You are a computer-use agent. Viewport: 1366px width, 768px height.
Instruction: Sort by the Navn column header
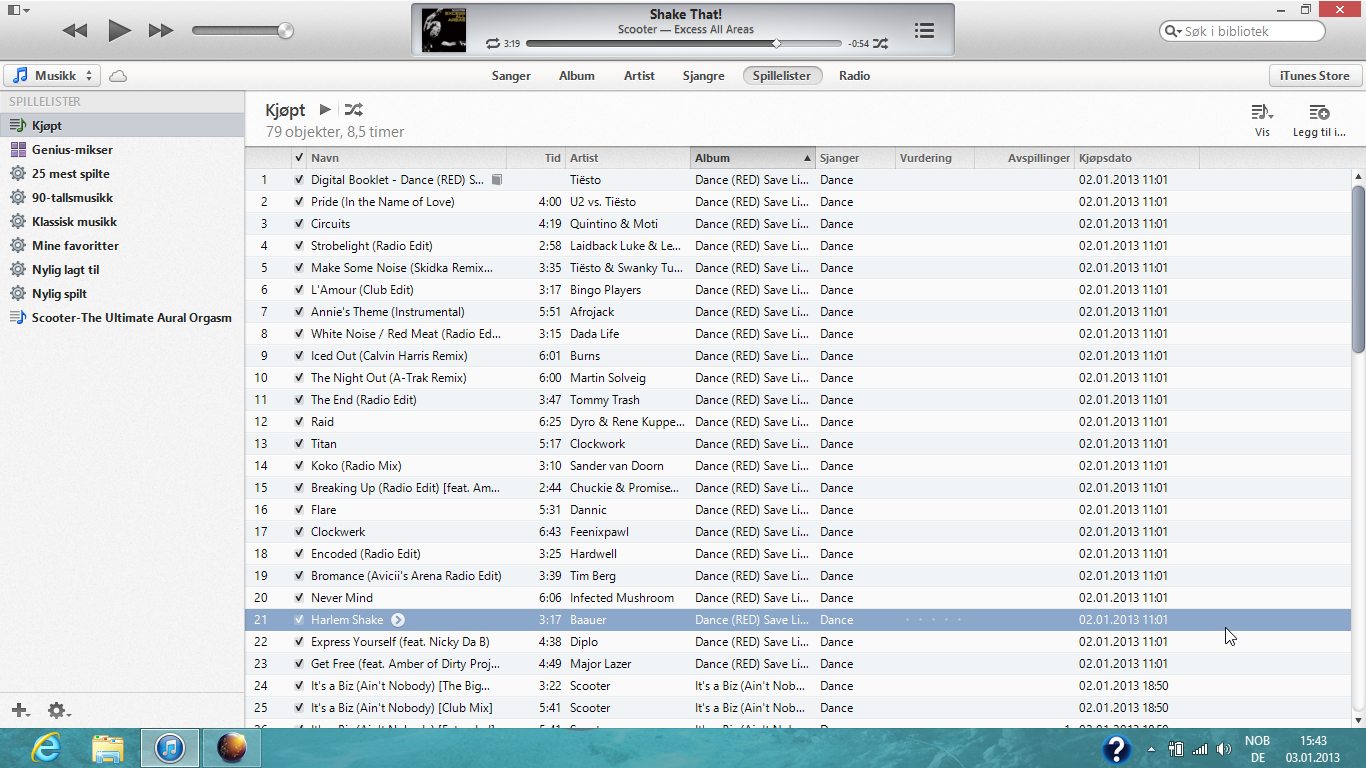[407, 158]
